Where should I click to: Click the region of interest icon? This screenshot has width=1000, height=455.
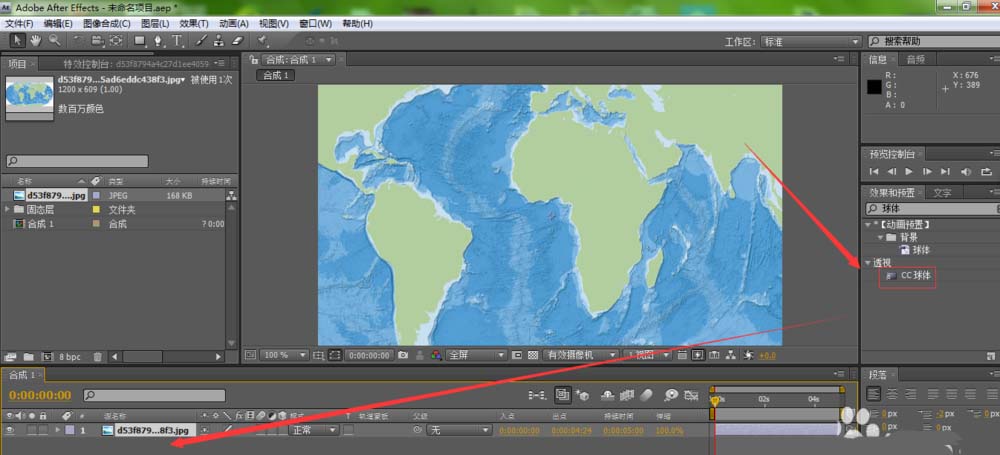517,355
